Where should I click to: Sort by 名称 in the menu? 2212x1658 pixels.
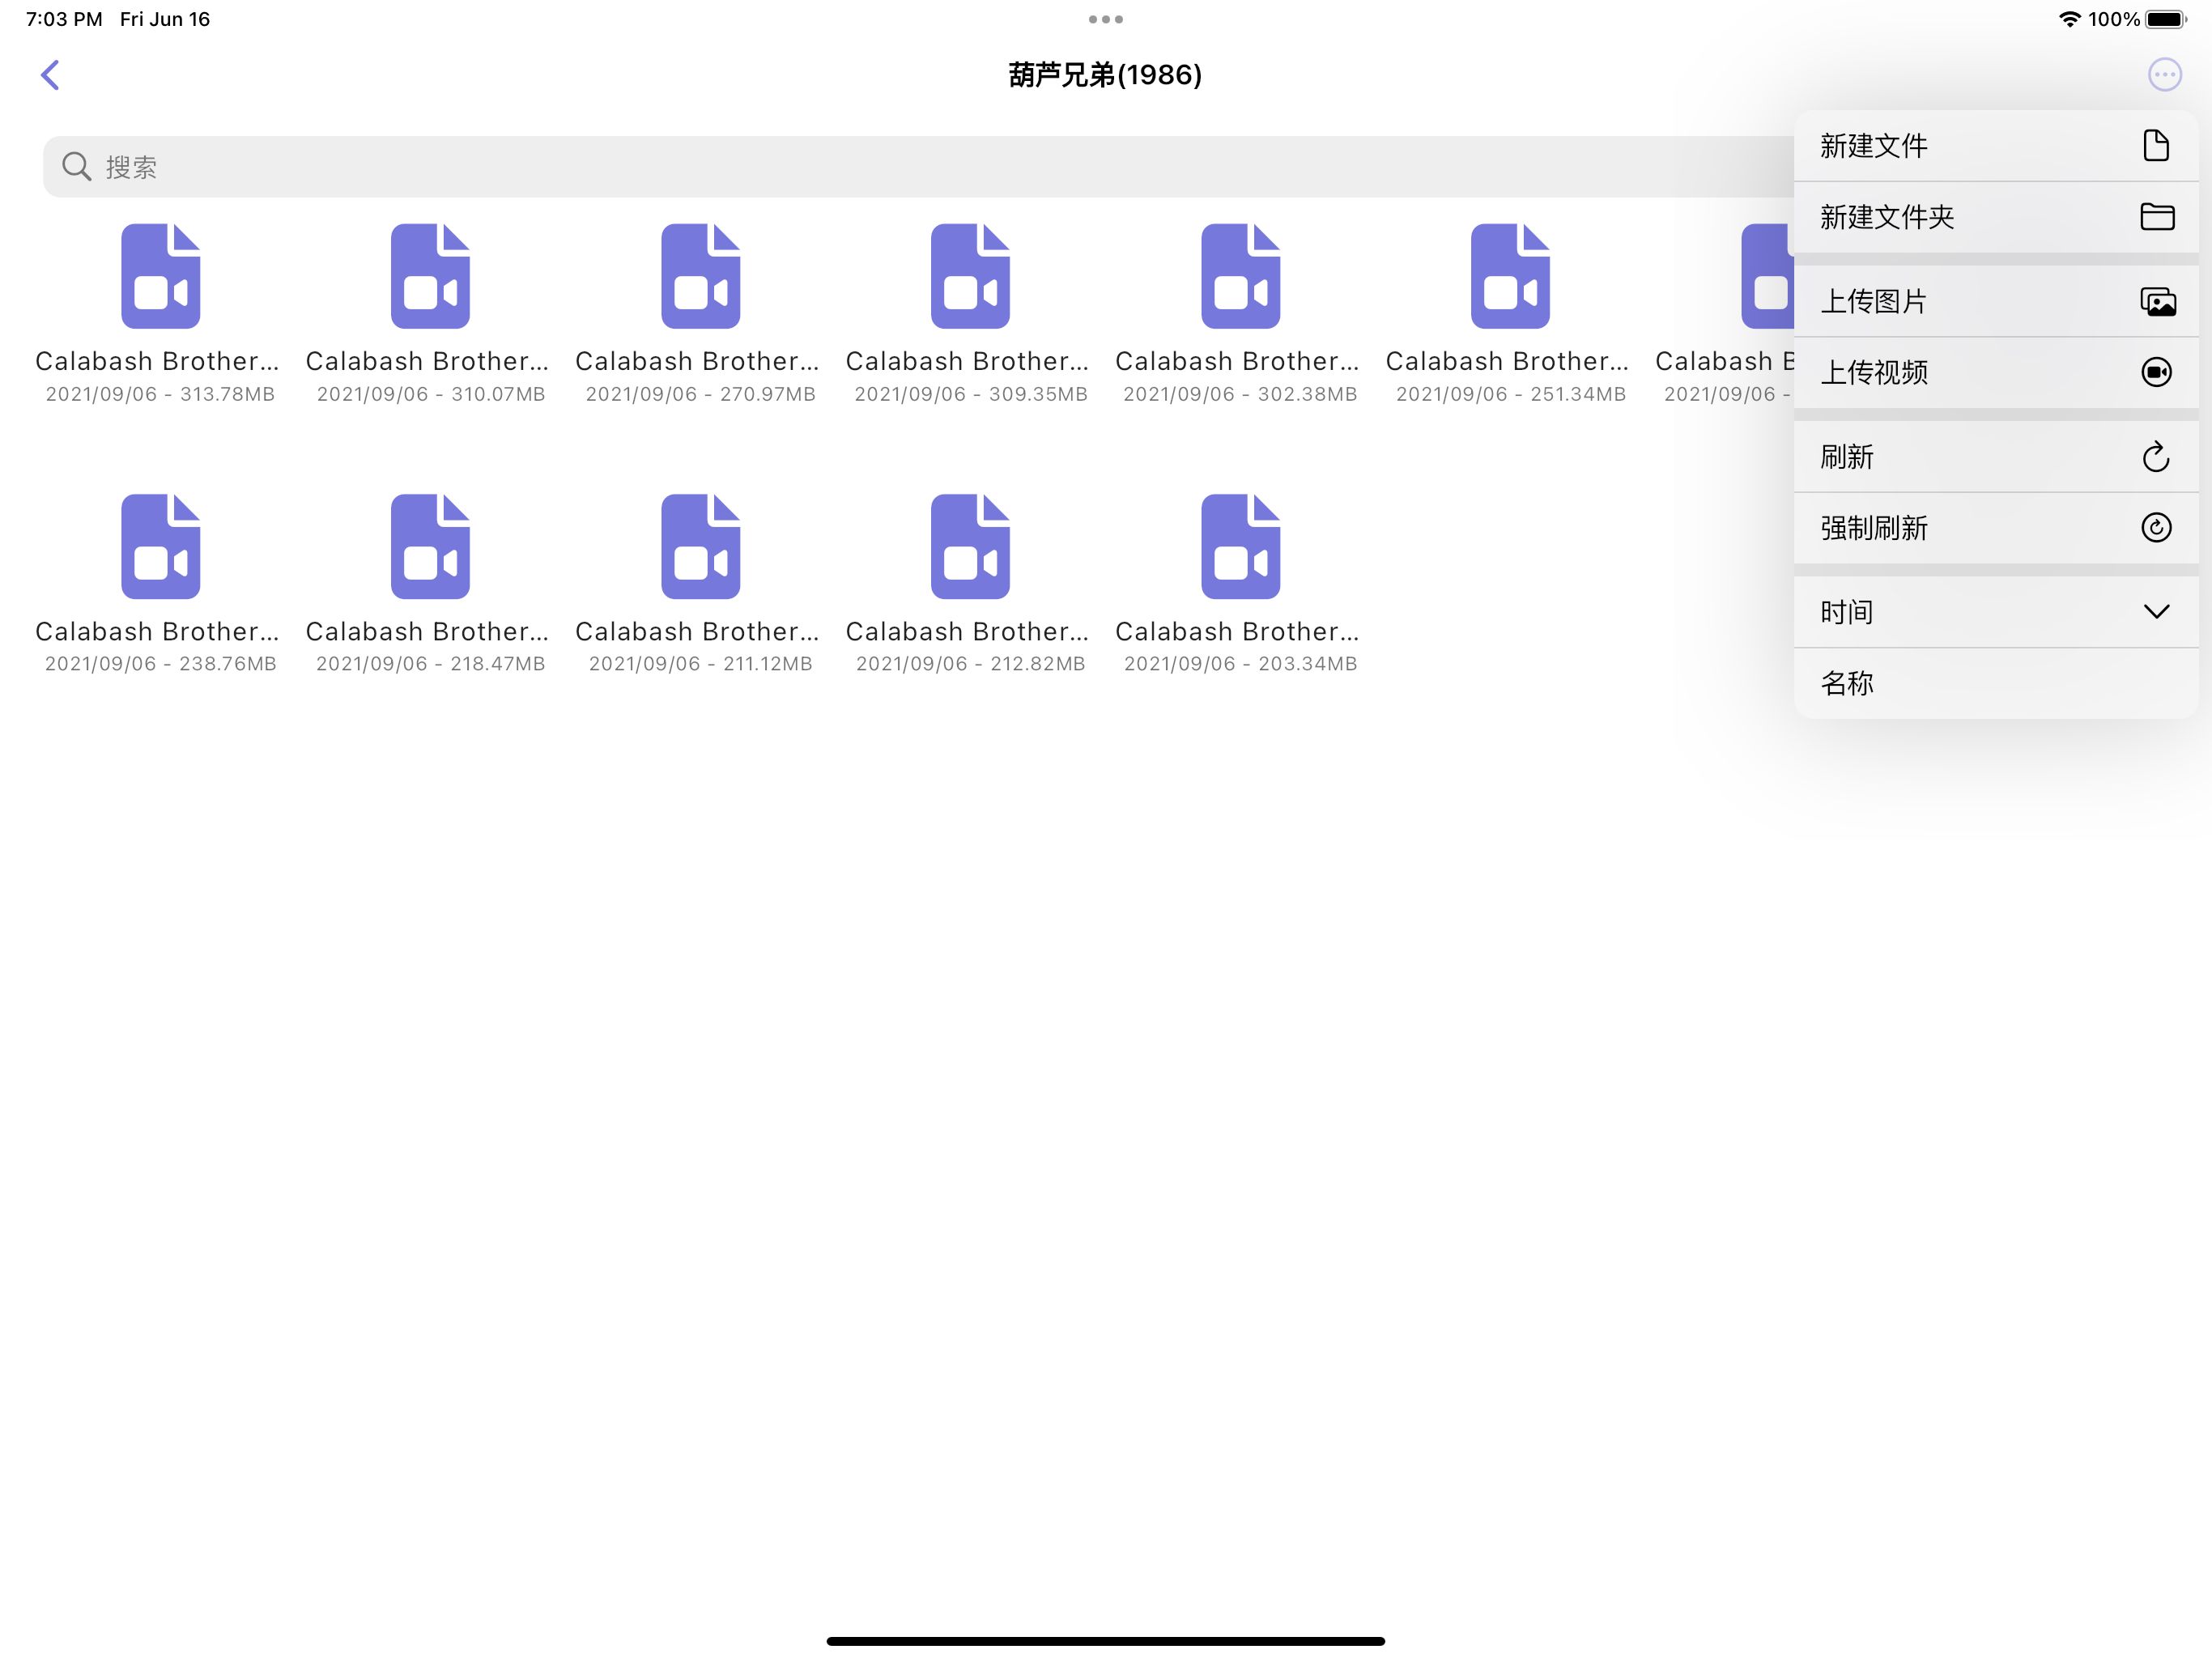coord(1996,683)
